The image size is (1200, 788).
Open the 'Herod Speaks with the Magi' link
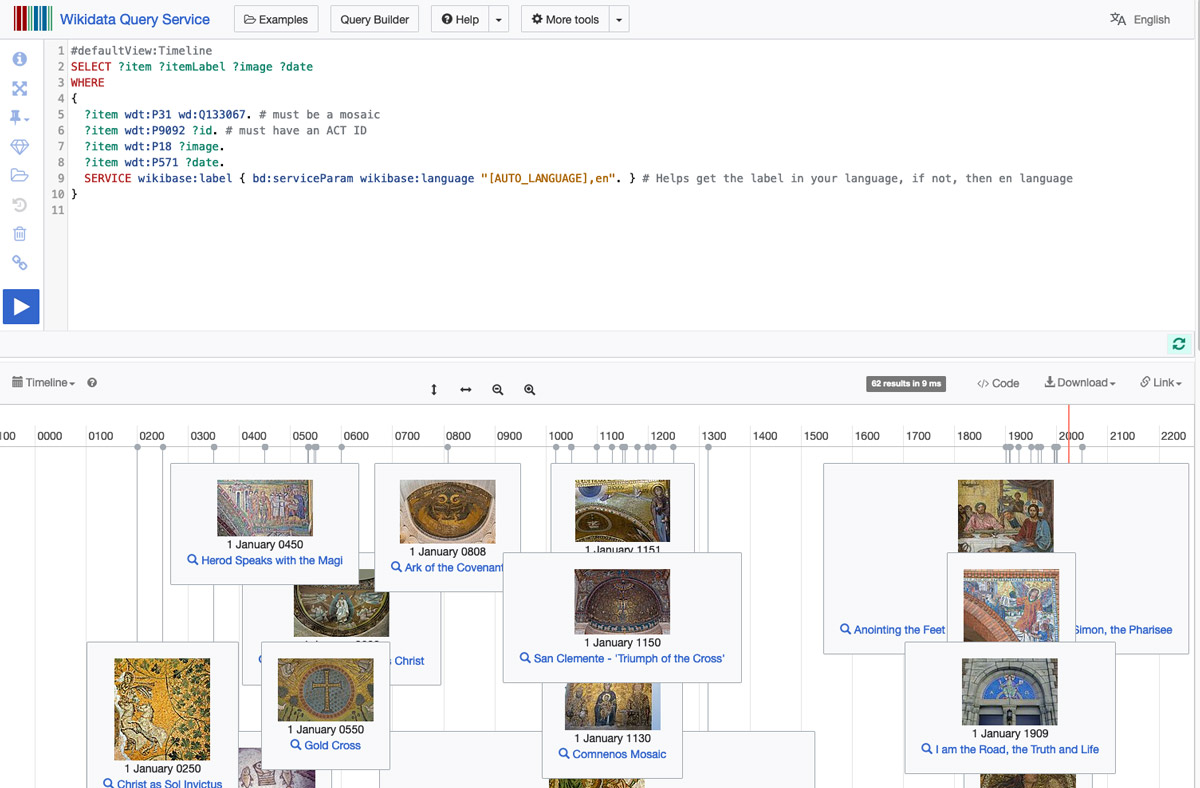tap(271, 561)
